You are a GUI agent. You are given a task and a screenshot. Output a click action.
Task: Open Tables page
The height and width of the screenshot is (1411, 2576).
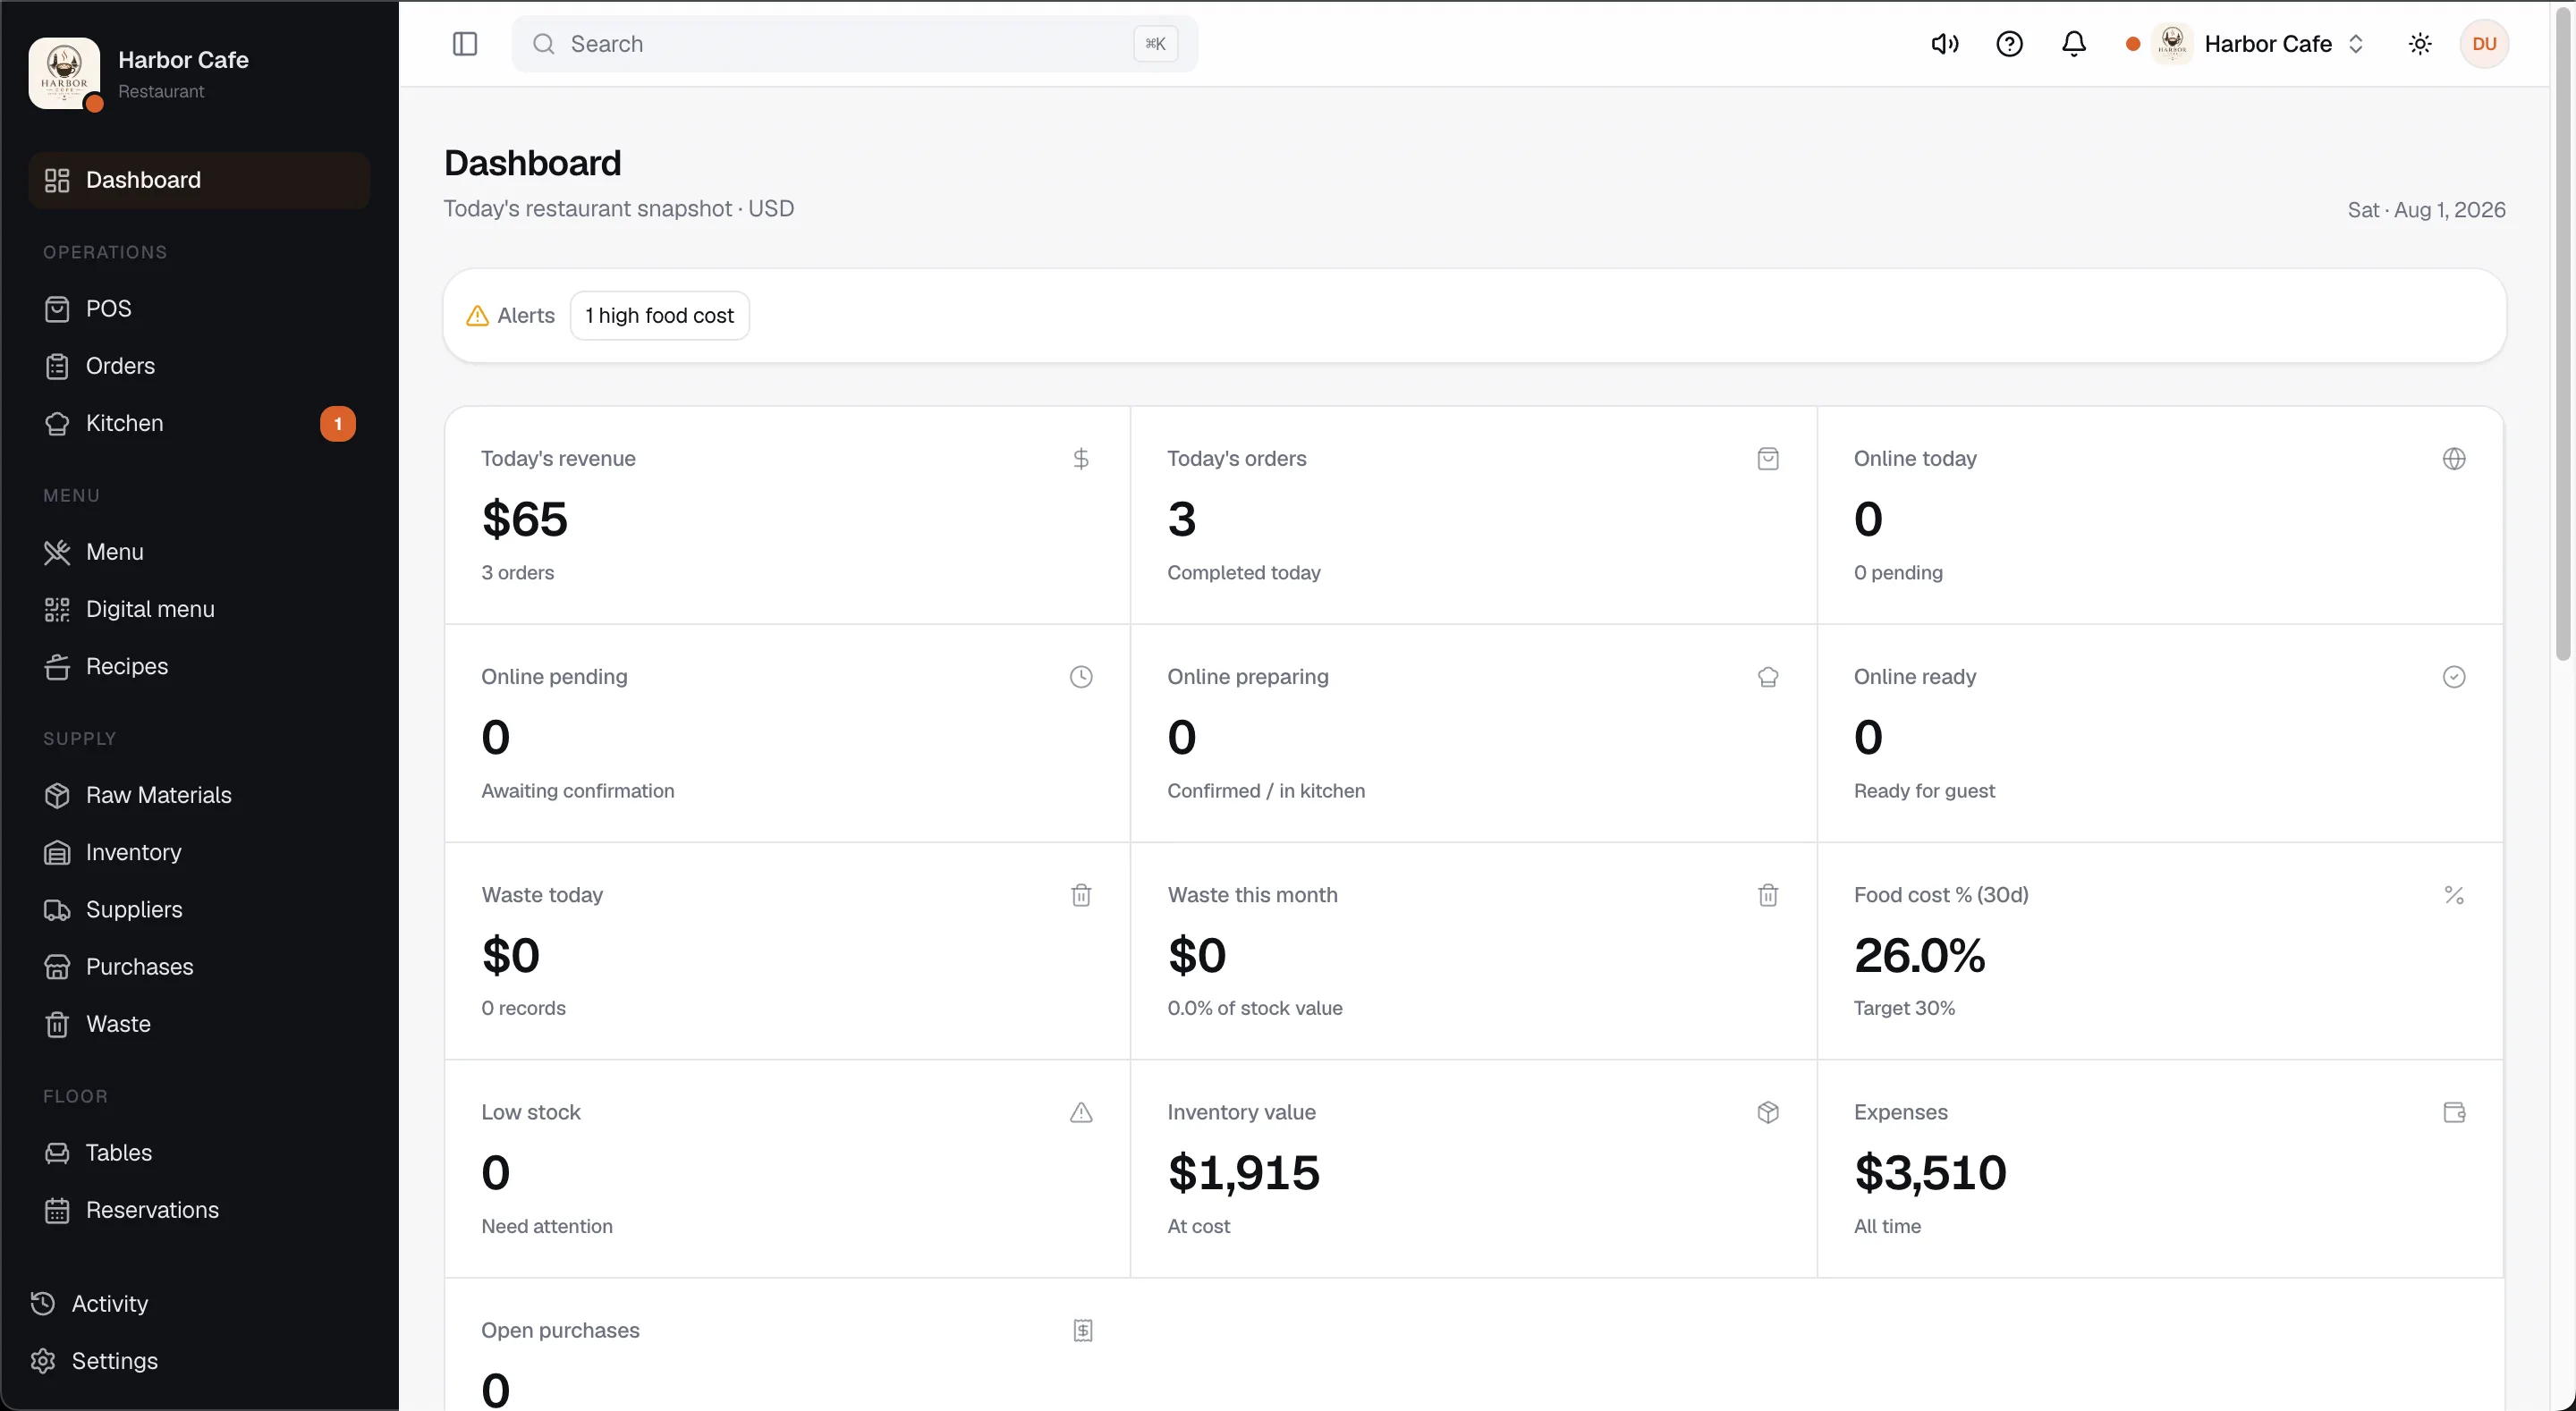[x=200, y=1153]
